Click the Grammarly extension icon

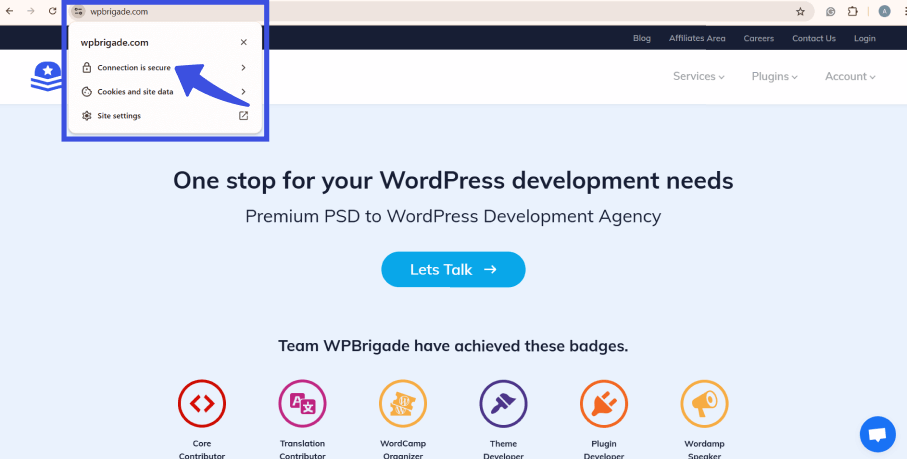click(831, 12)
